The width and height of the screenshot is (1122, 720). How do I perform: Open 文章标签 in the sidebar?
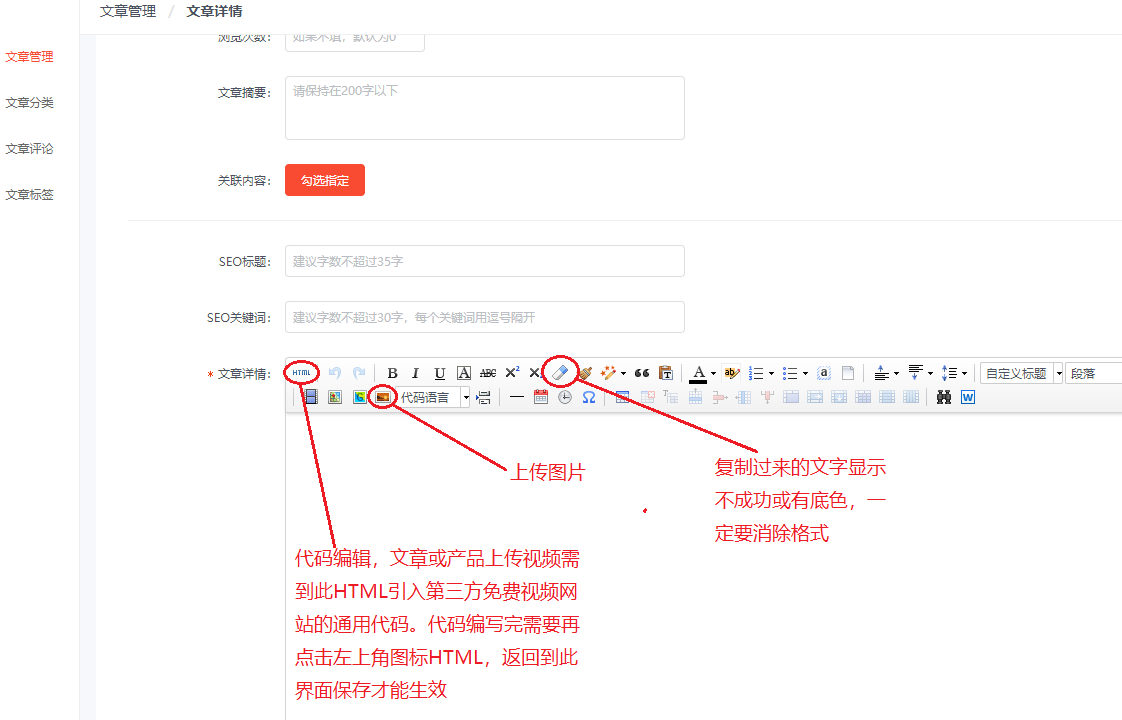click(29, 194)
